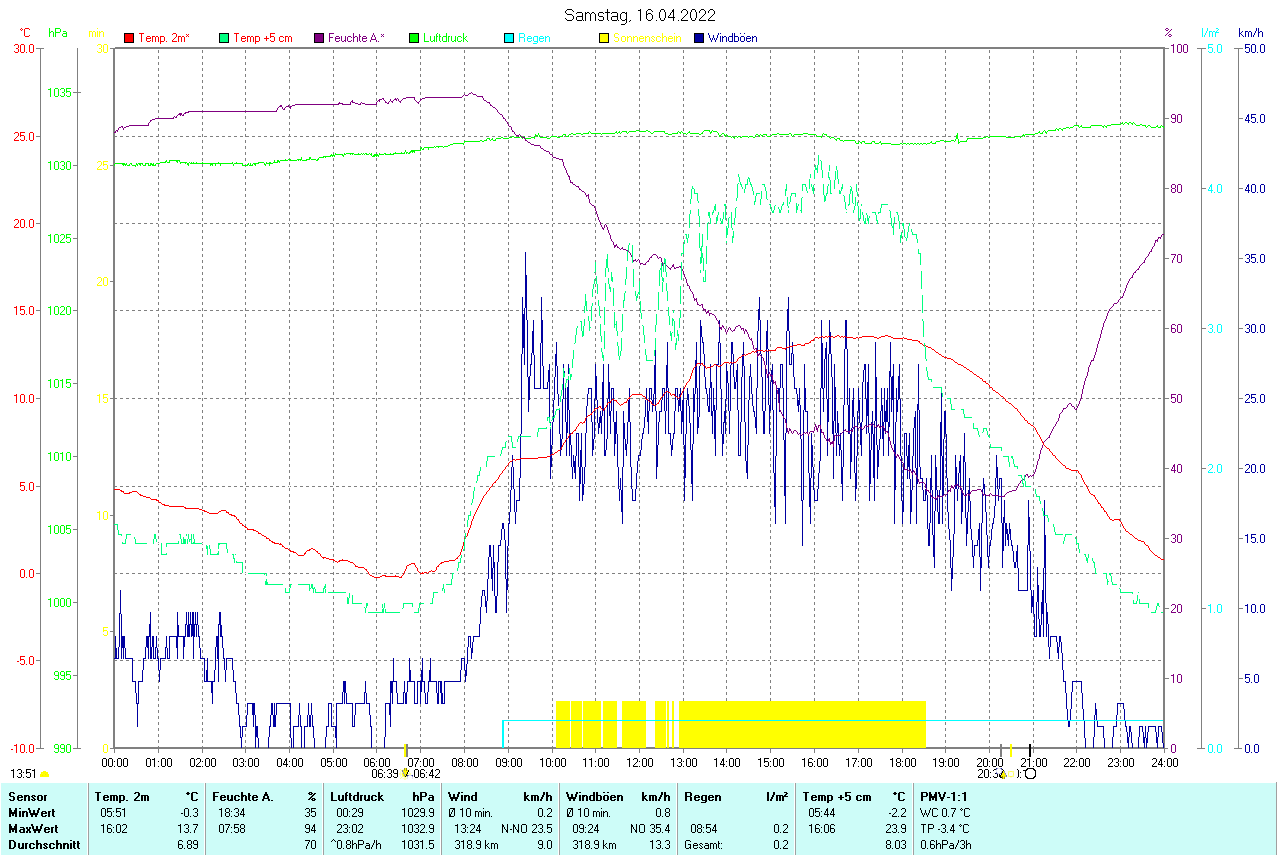Click the hPa axis unit label
Image resolution: width=1277 pixels, height=855 pixels.
(x=58, y=33)
